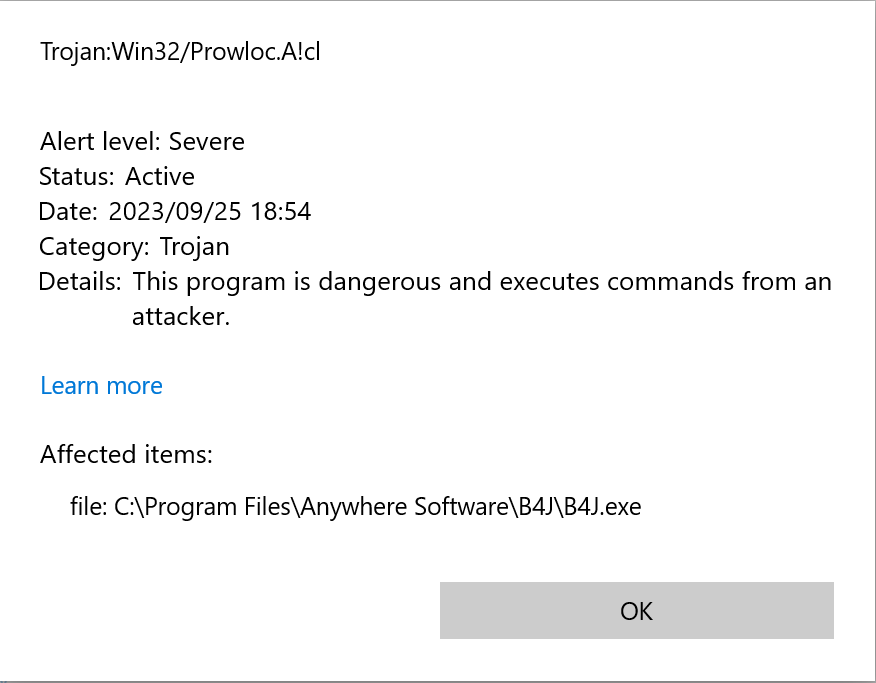Click the Active status value
This screenshot has height=683, width=876.
(160, 176)
